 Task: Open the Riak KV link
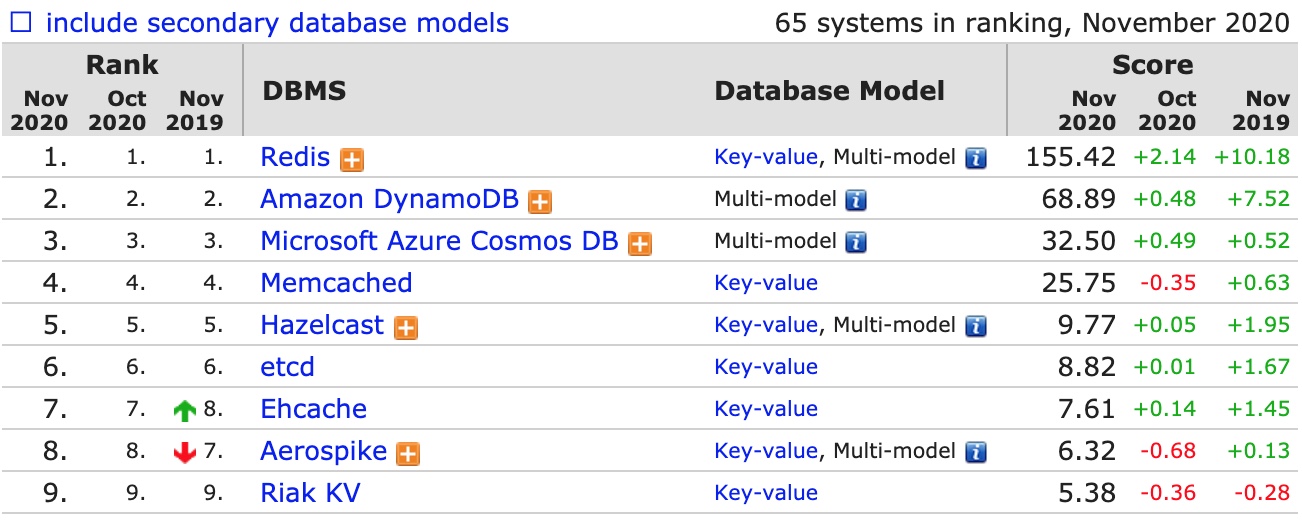tap(310, 493)
